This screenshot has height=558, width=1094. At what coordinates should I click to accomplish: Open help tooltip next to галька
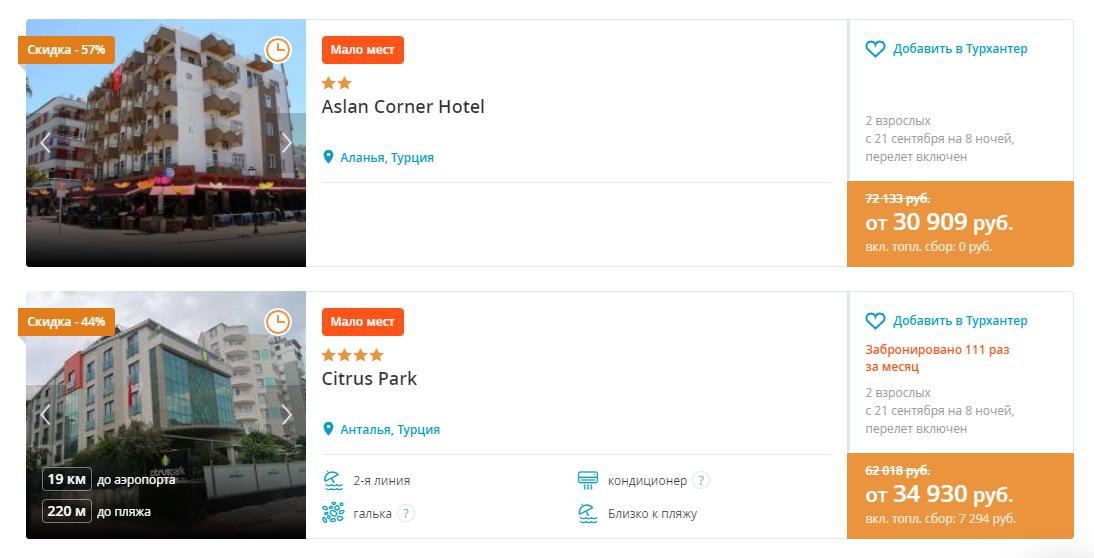point(405,514)
